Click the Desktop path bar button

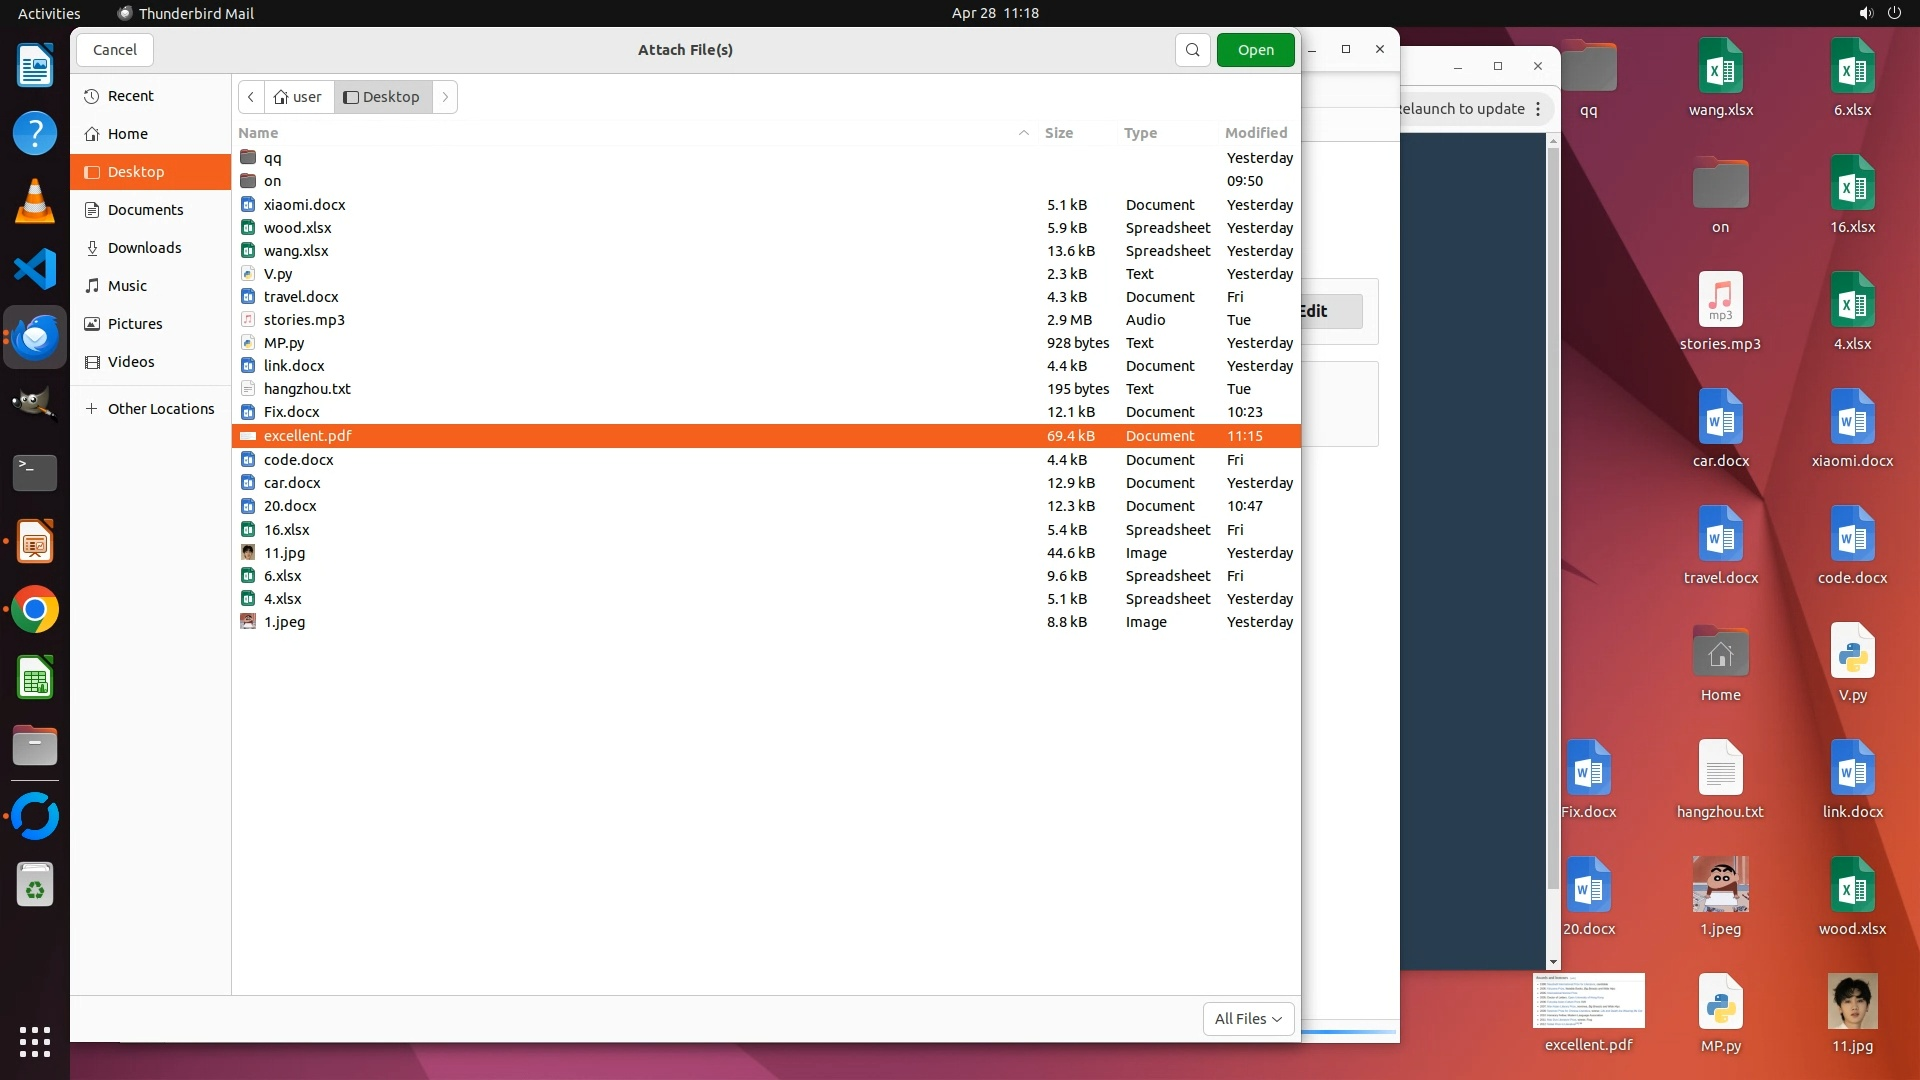tap(382, 97)
